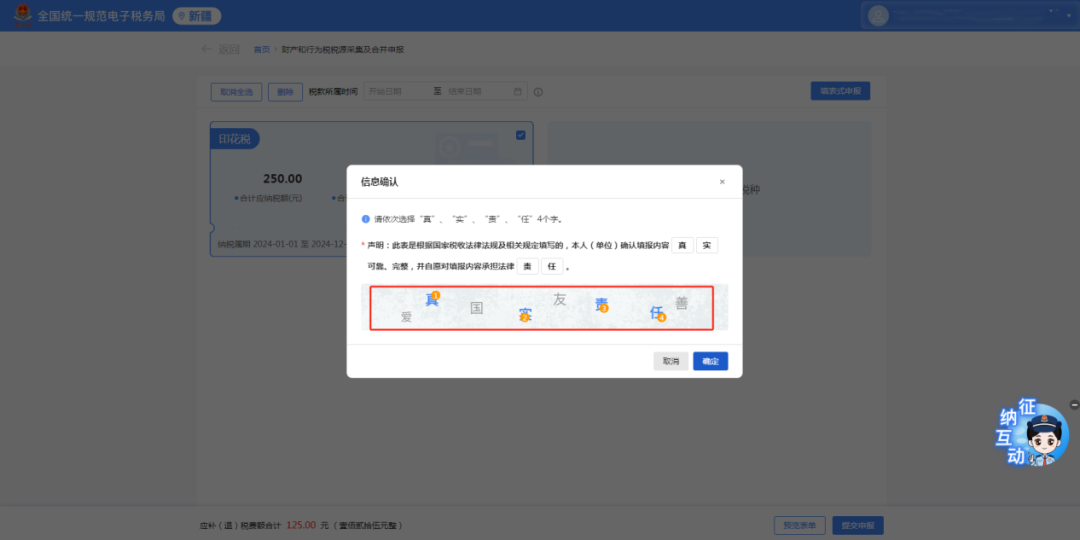
Task: Open the 新疆 region selector
Action: point(196,16)
